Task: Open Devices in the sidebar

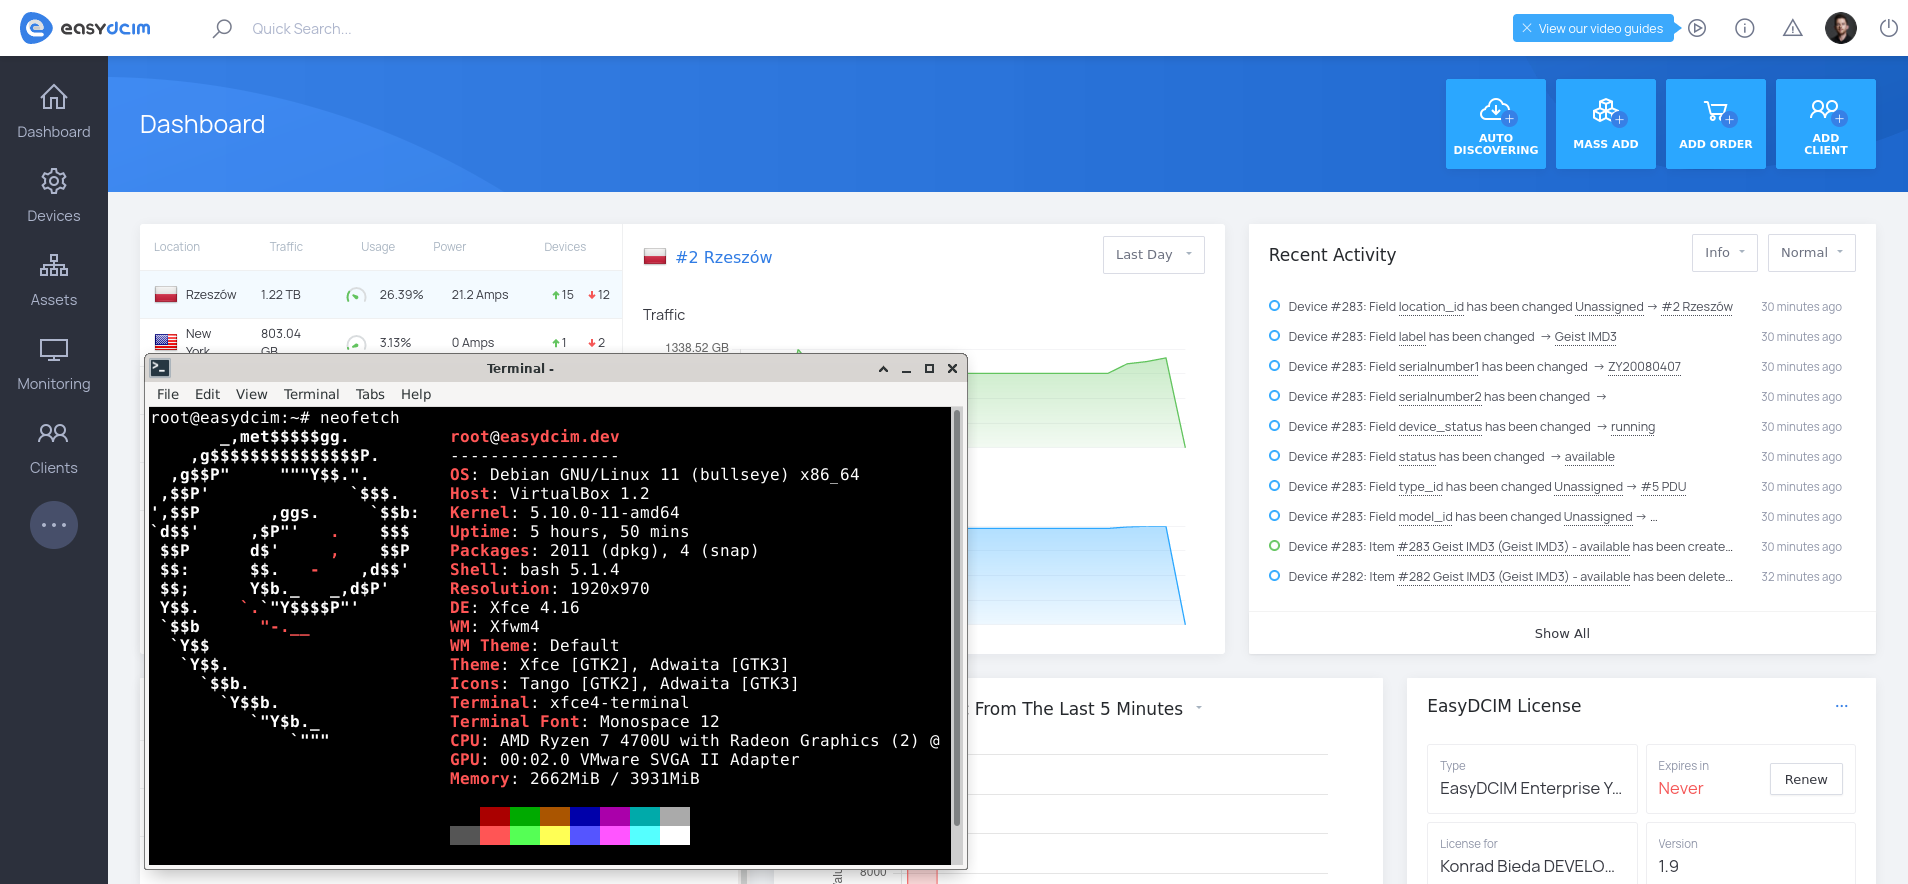Action: pos(54,196)
